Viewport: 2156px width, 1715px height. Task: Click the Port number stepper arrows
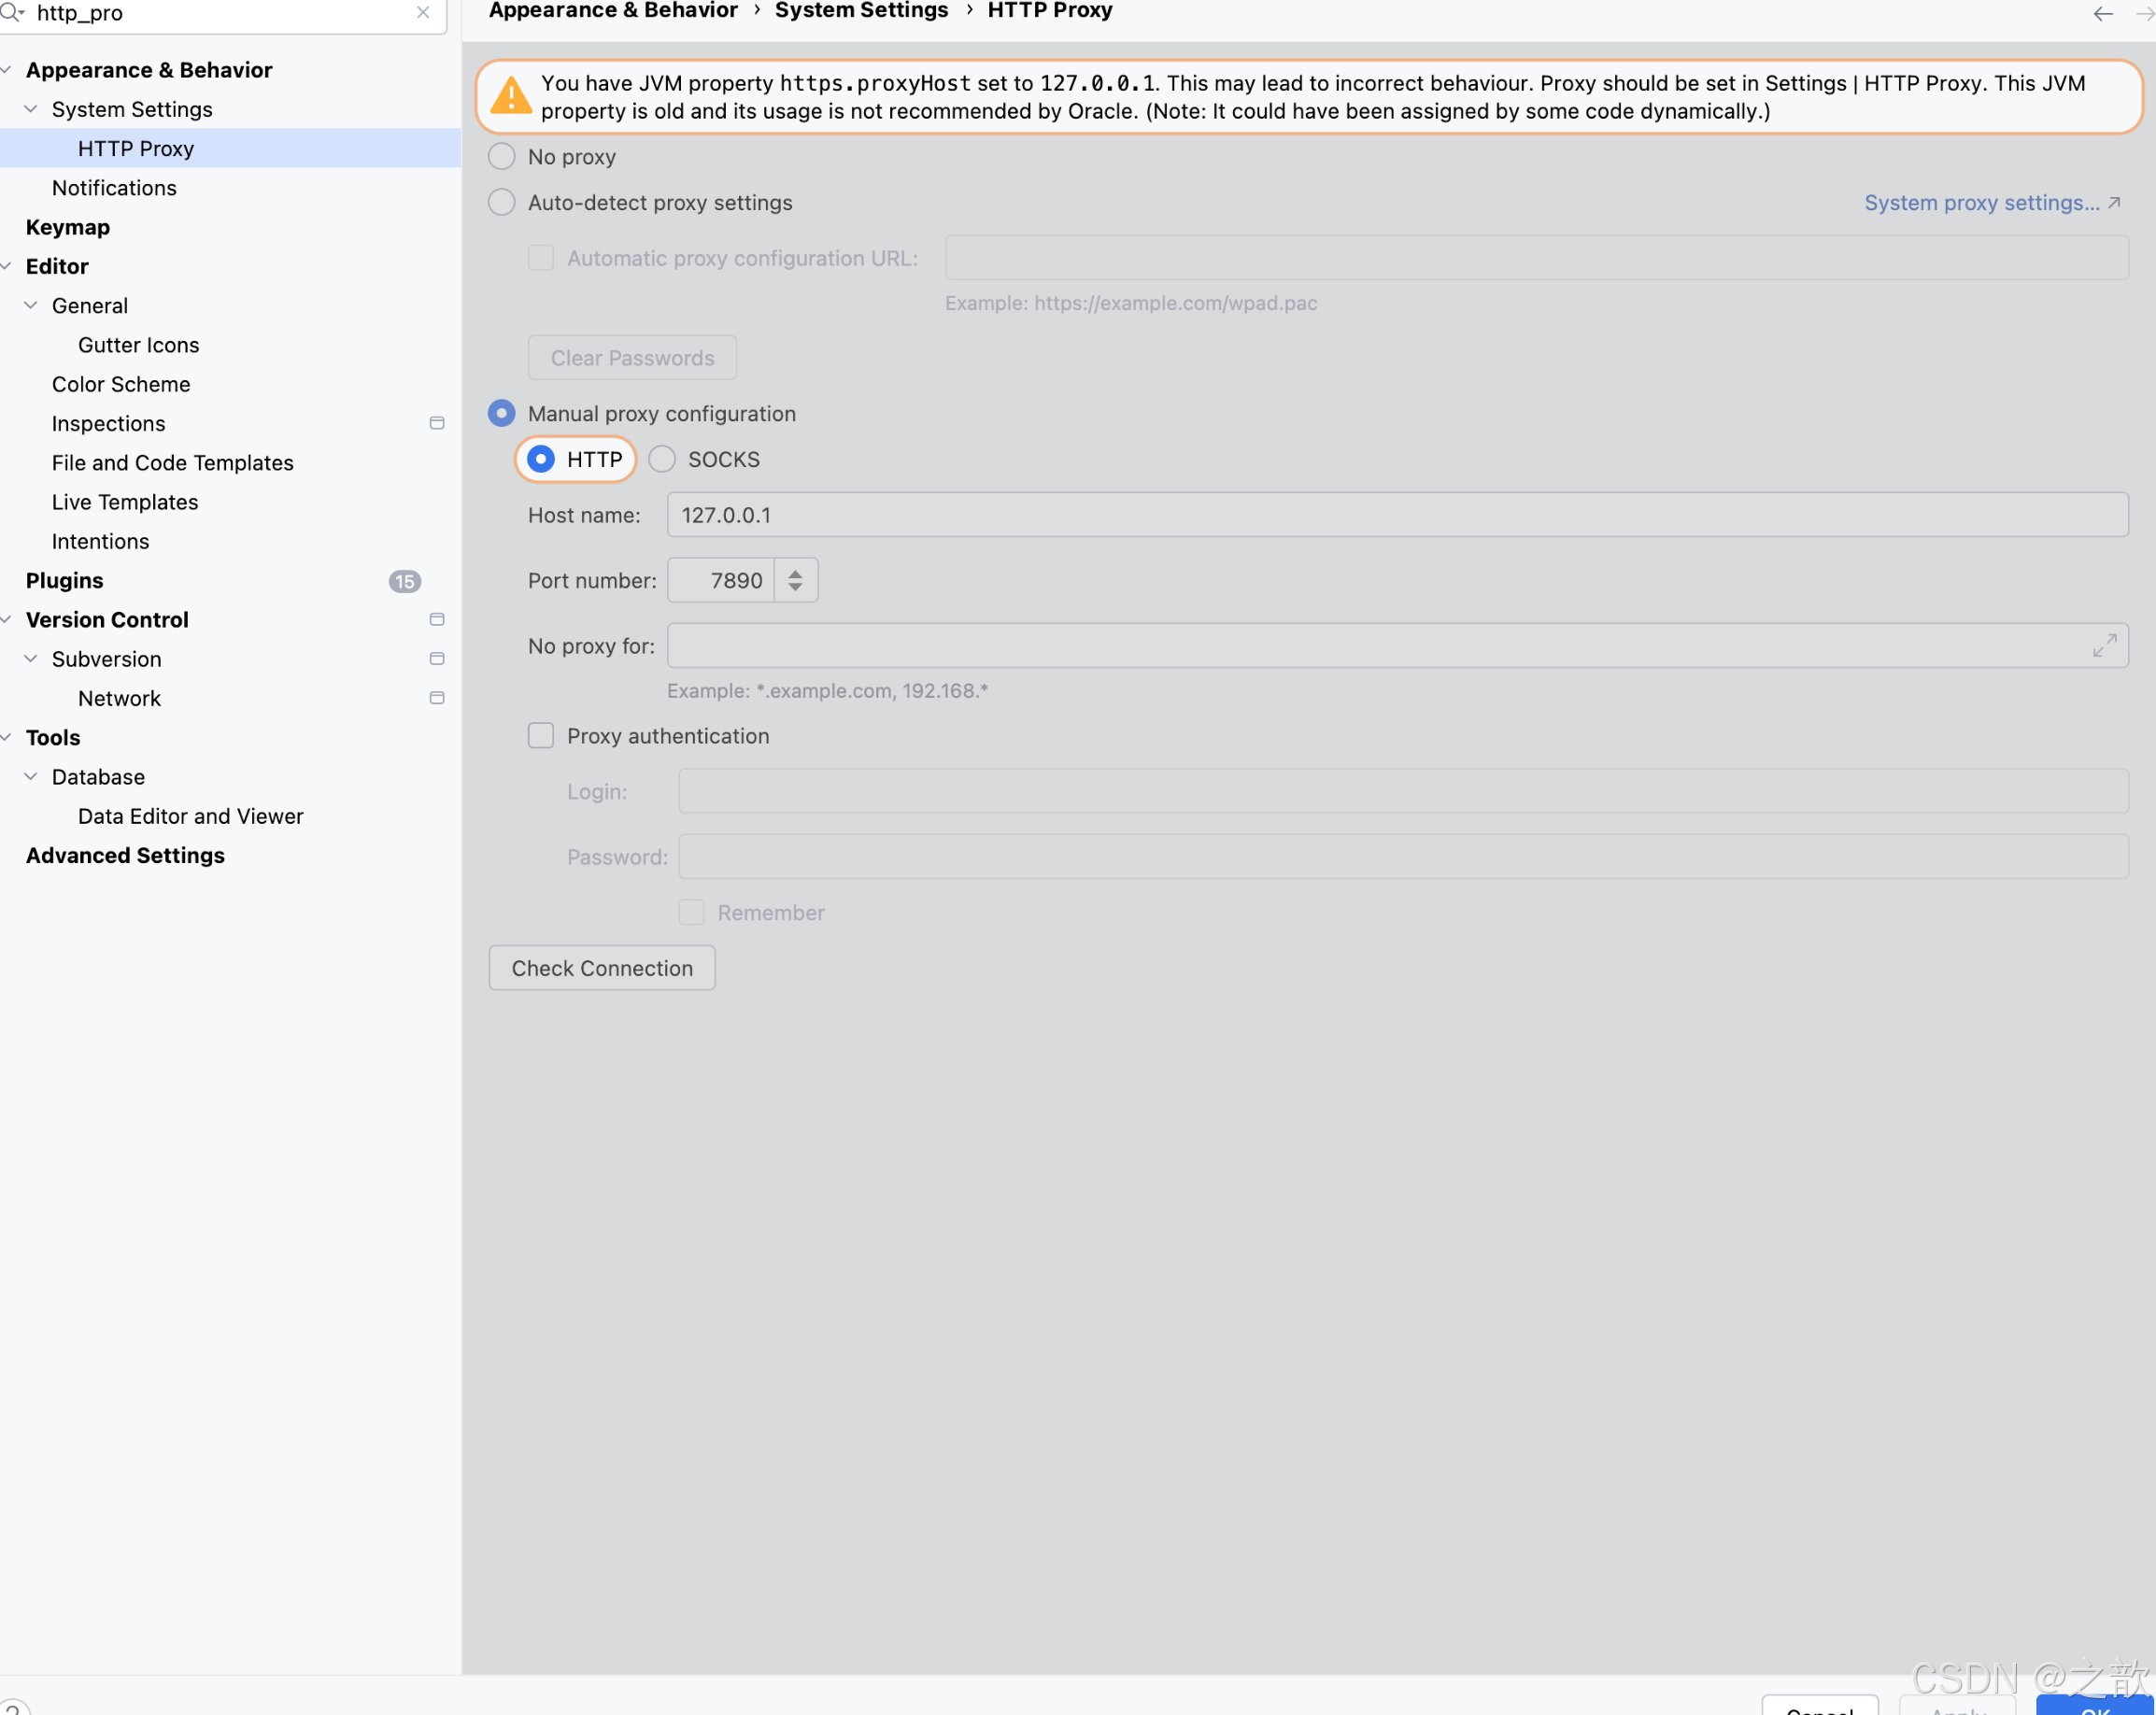point(795,581)
